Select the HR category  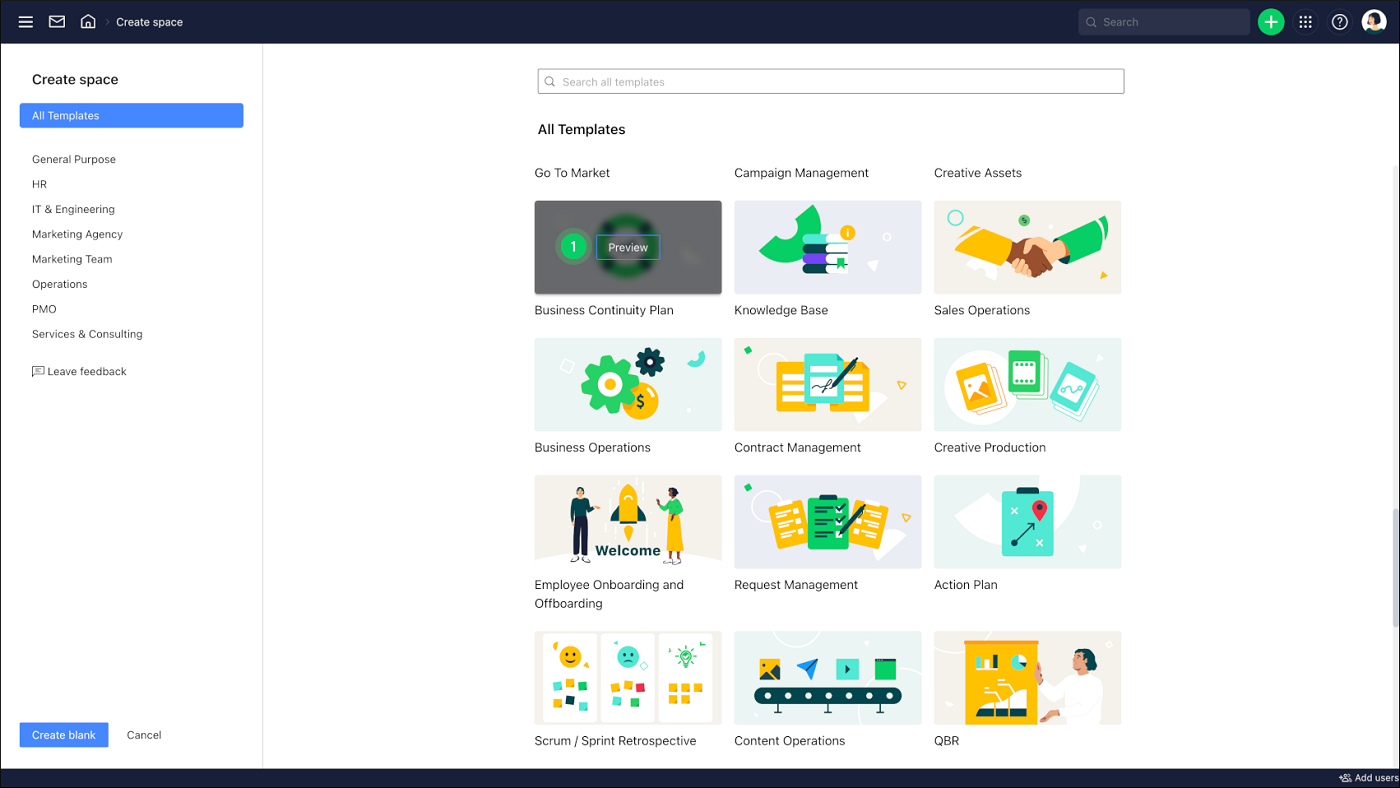pyautogui.click(x=39, y=184)
